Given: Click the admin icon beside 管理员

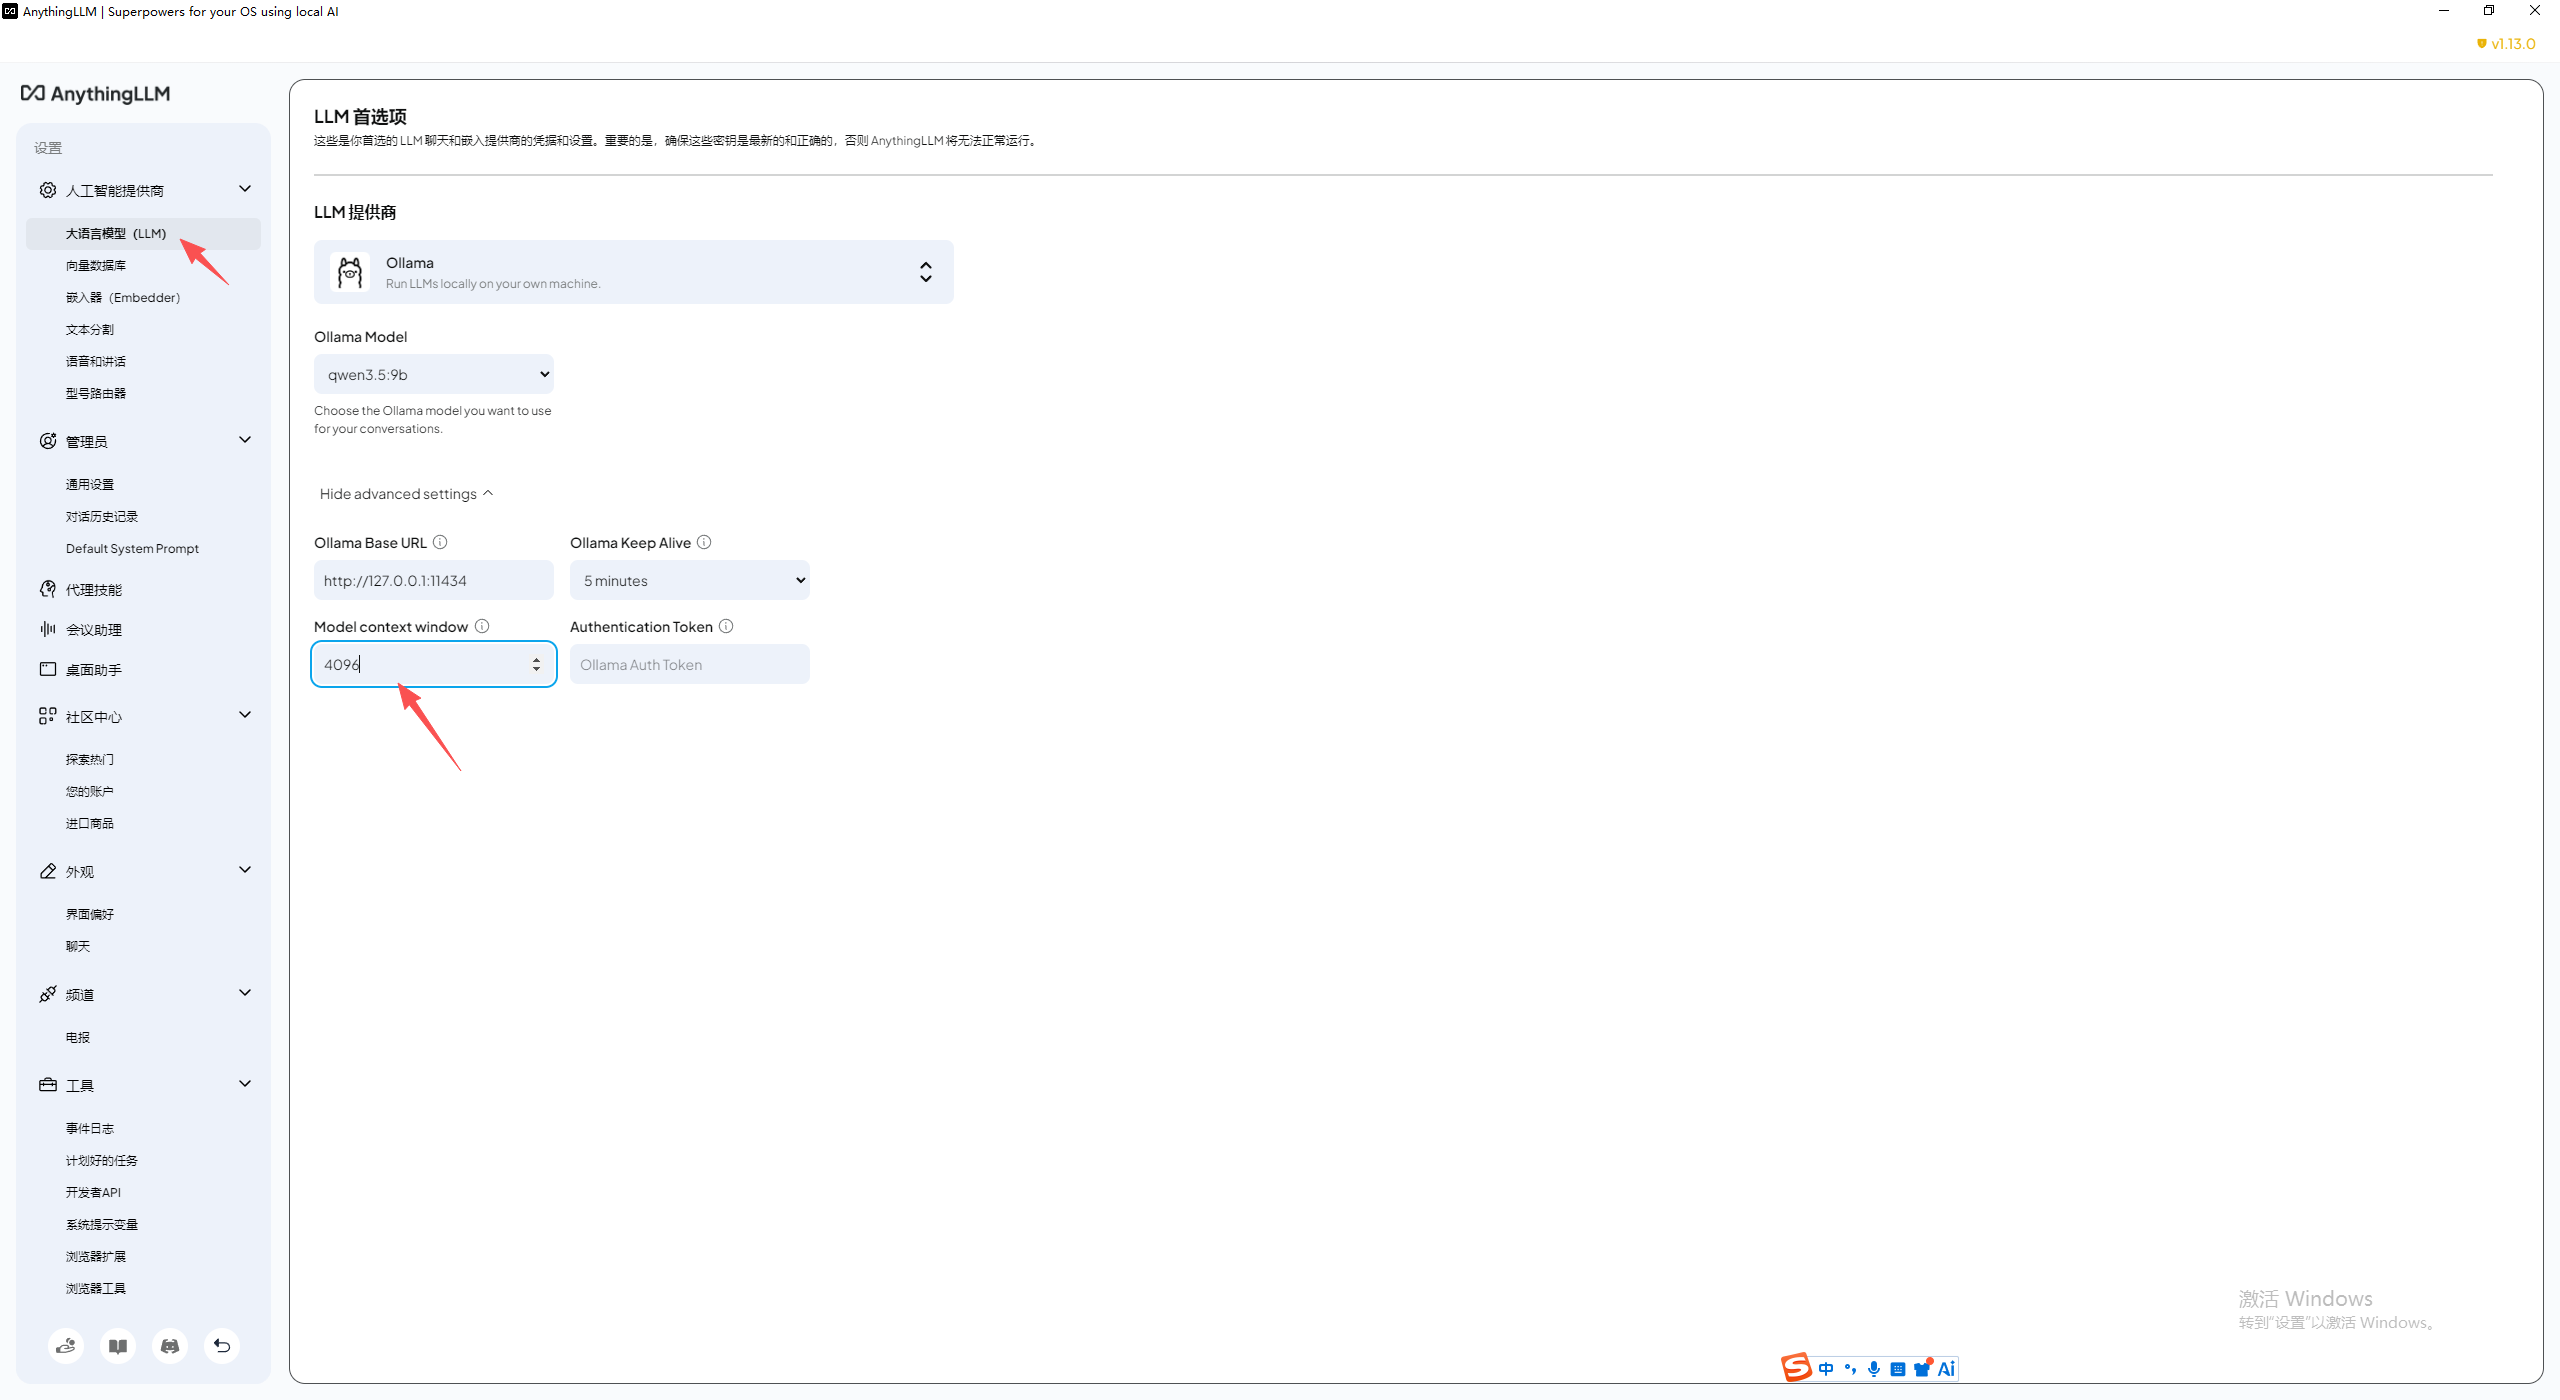Looking at the screenshot, I should (47, 441).
